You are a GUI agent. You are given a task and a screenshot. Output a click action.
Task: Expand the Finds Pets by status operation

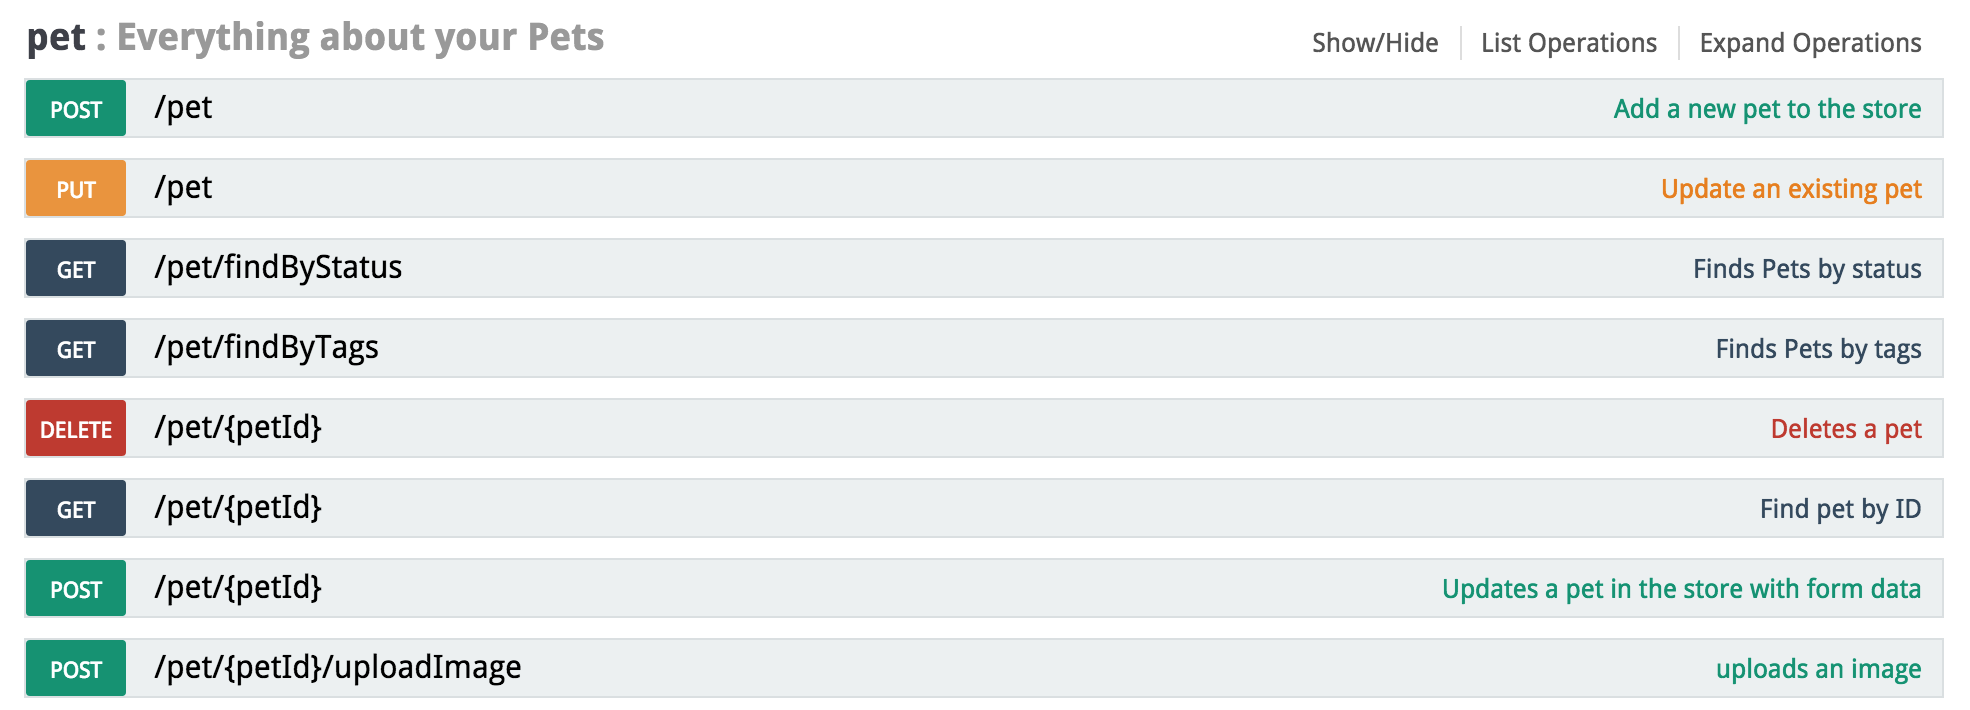tap(1806, 268)
